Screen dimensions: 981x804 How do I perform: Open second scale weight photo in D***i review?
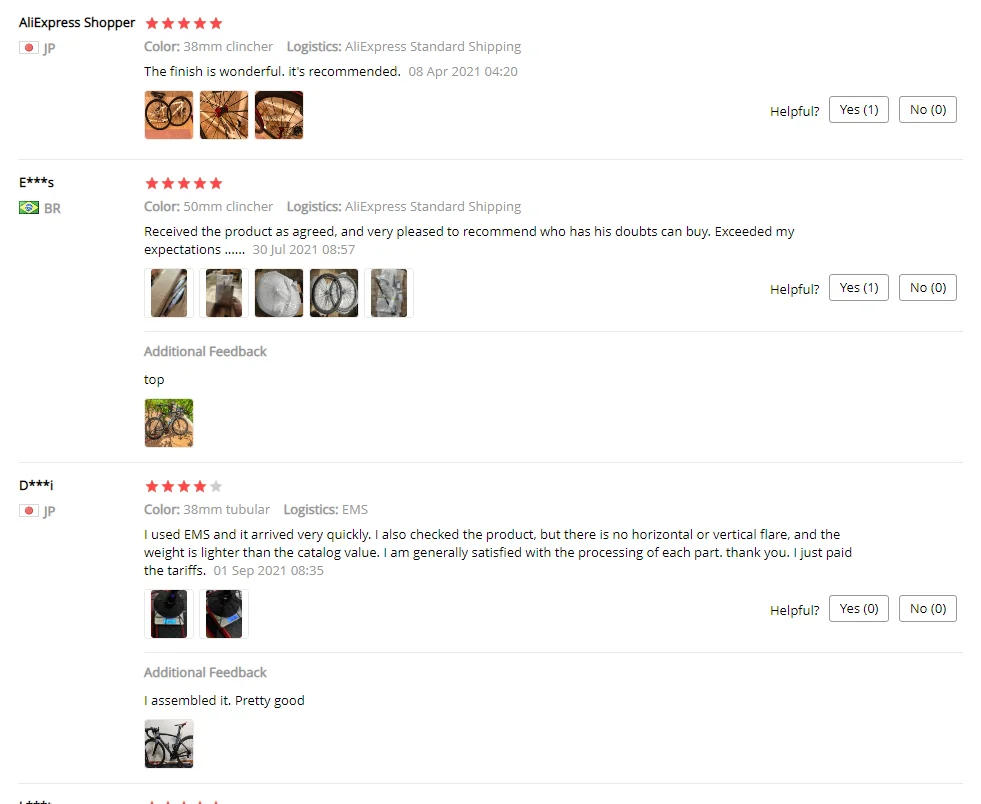click(x=224, y=614)
